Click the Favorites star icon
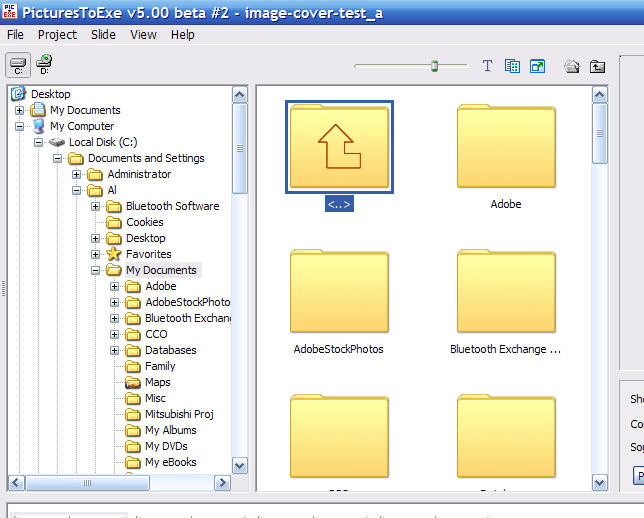The height and width of the screenshot is (518, 644). (x=114, y=254)
